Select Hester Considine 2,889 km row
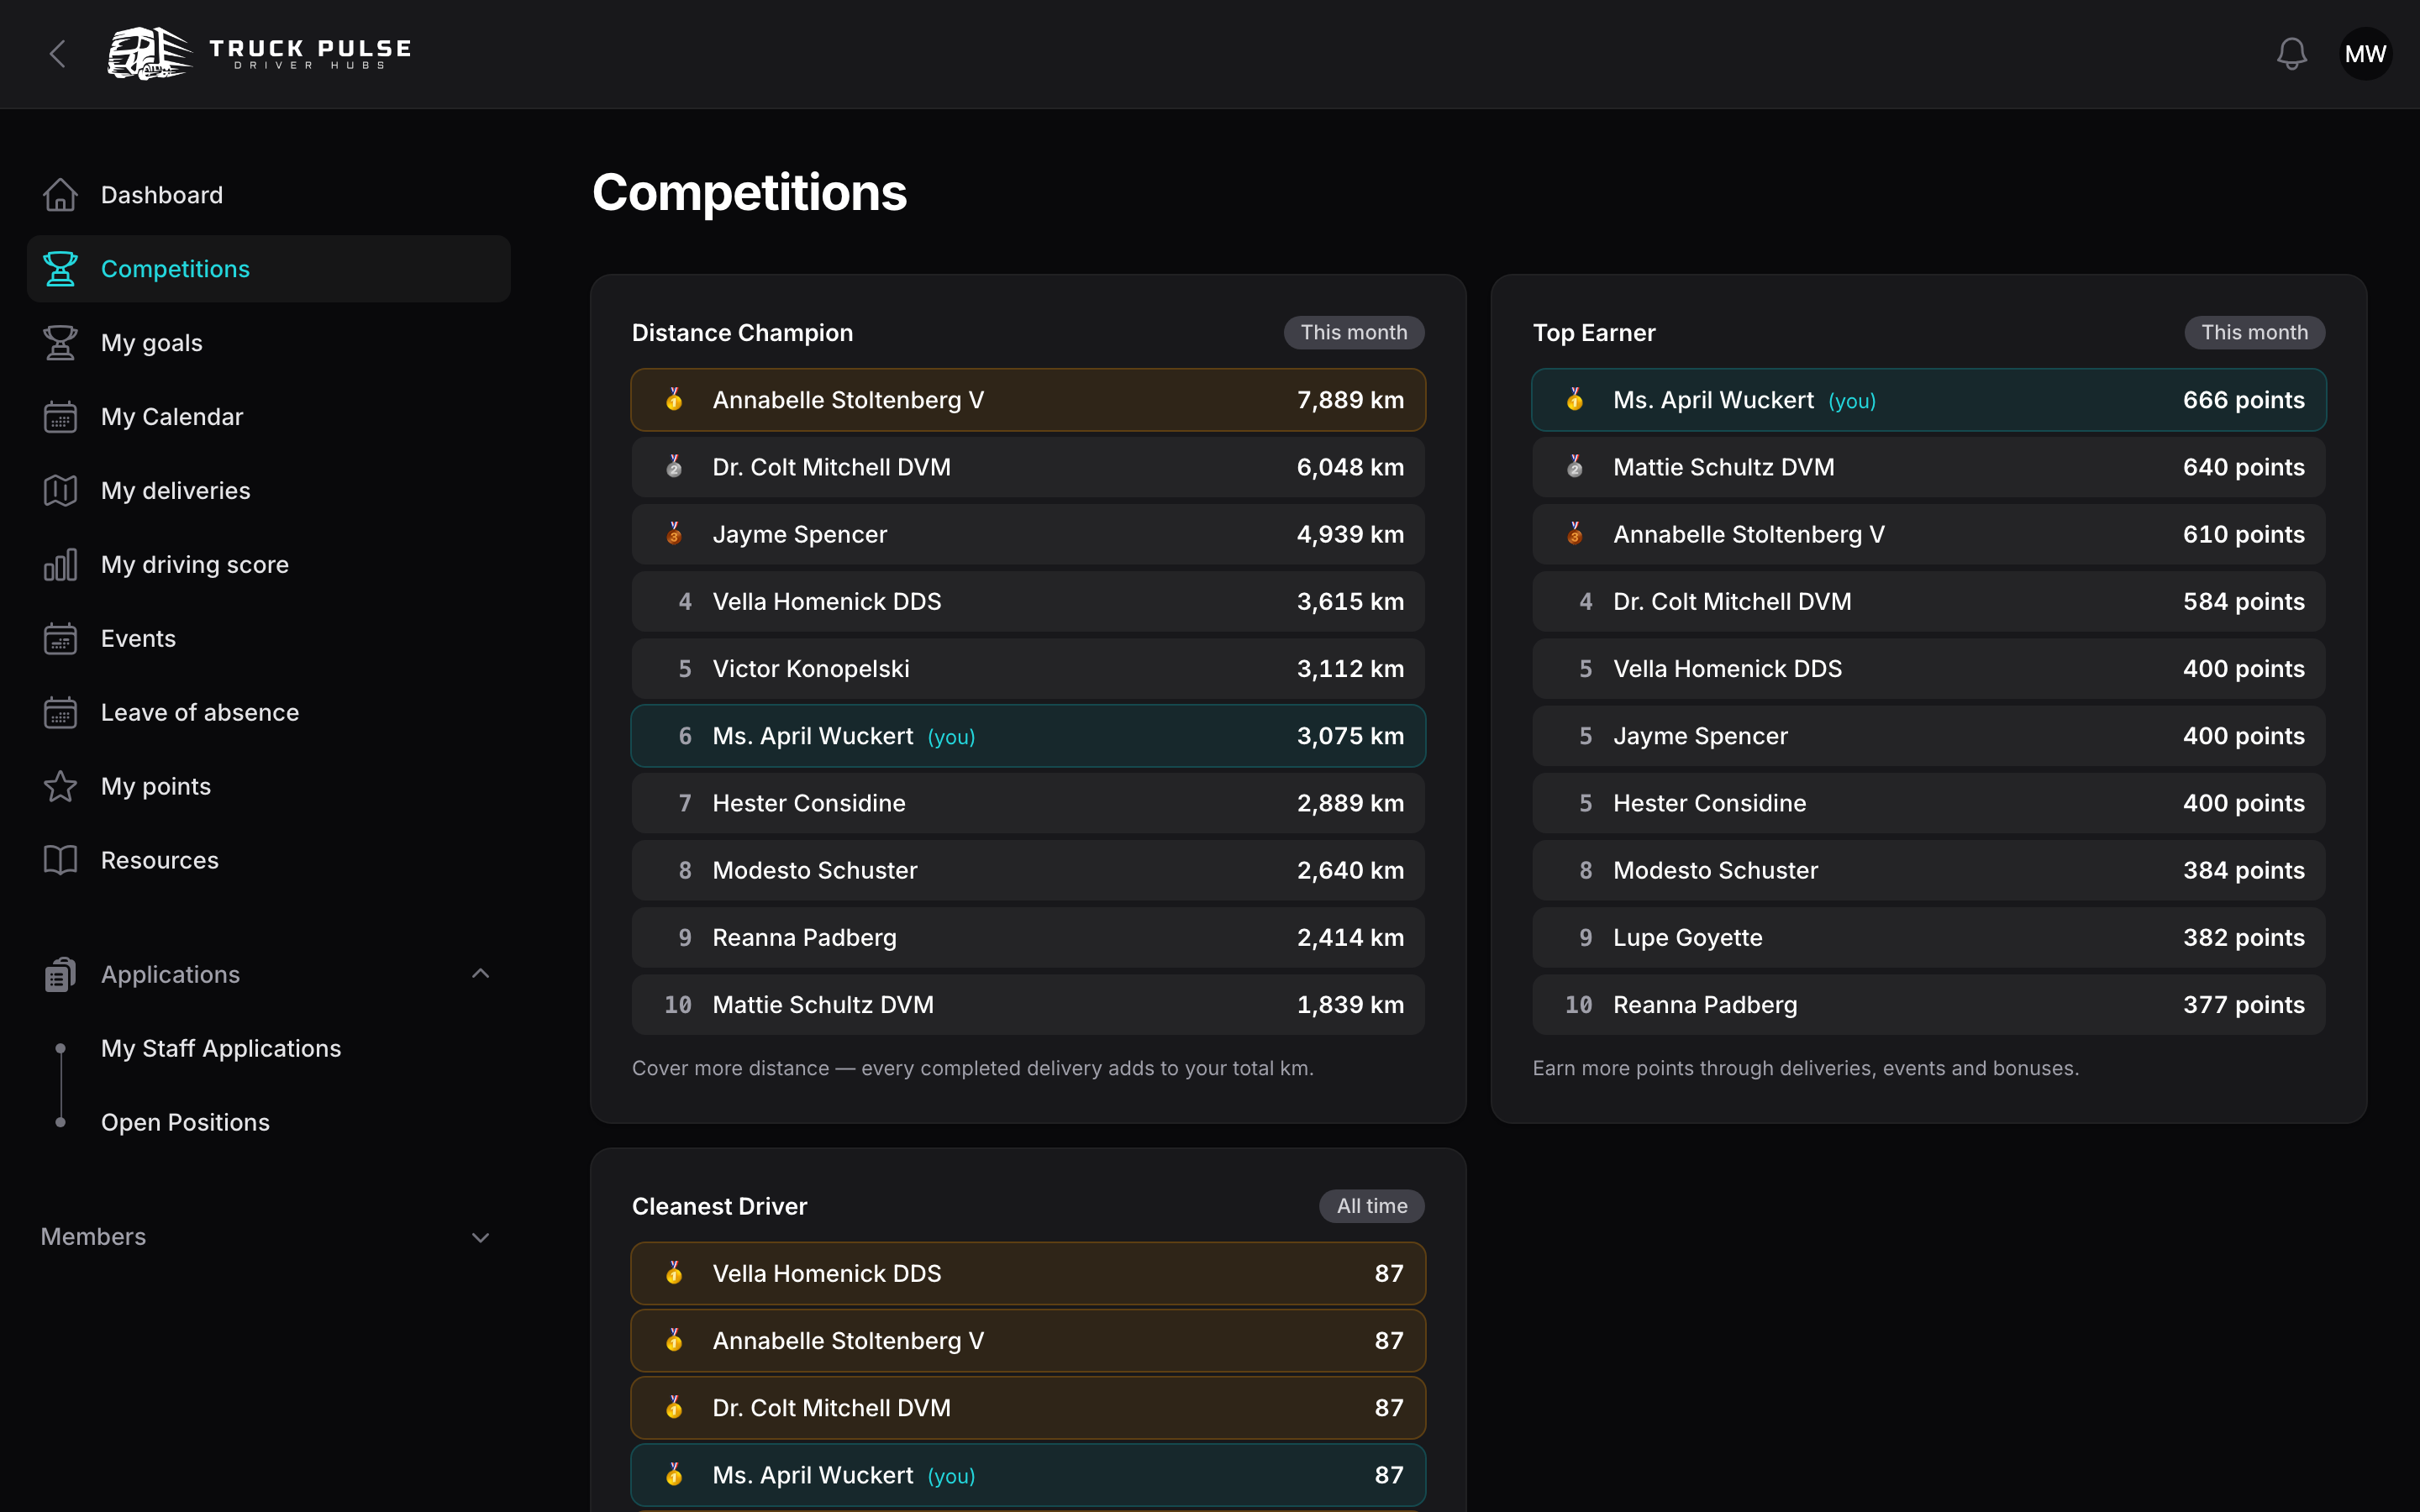 click(x=1028, y=803)
